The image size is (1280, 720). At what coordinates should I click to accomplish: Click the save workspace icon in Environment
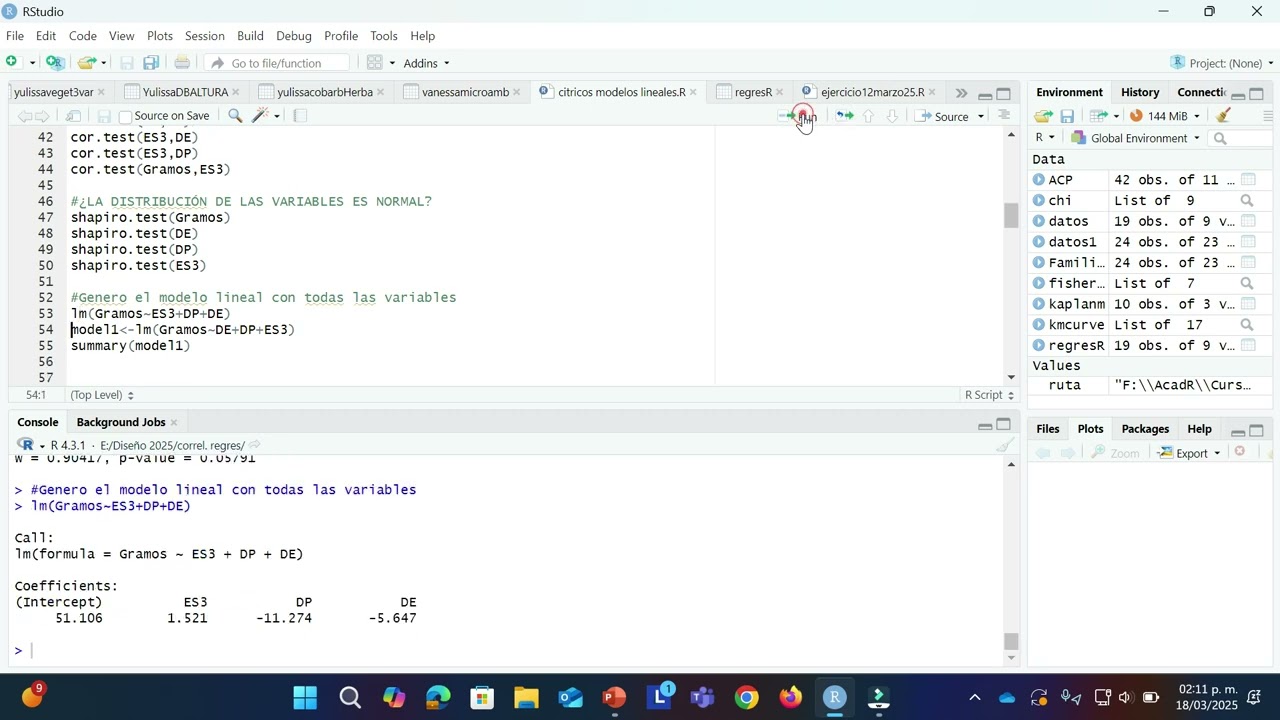[x=1067, y=116]
